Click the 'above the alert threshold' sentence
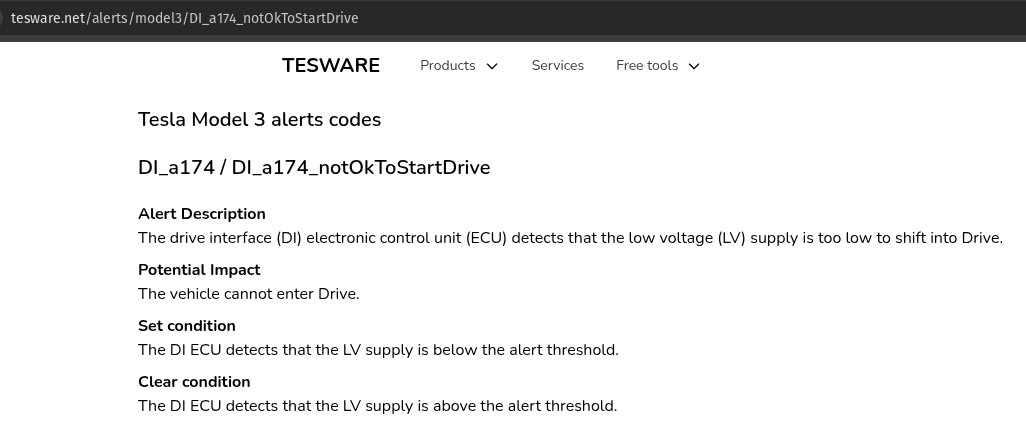Viewport: 1026px width, 429px height. tap(377, 406)
